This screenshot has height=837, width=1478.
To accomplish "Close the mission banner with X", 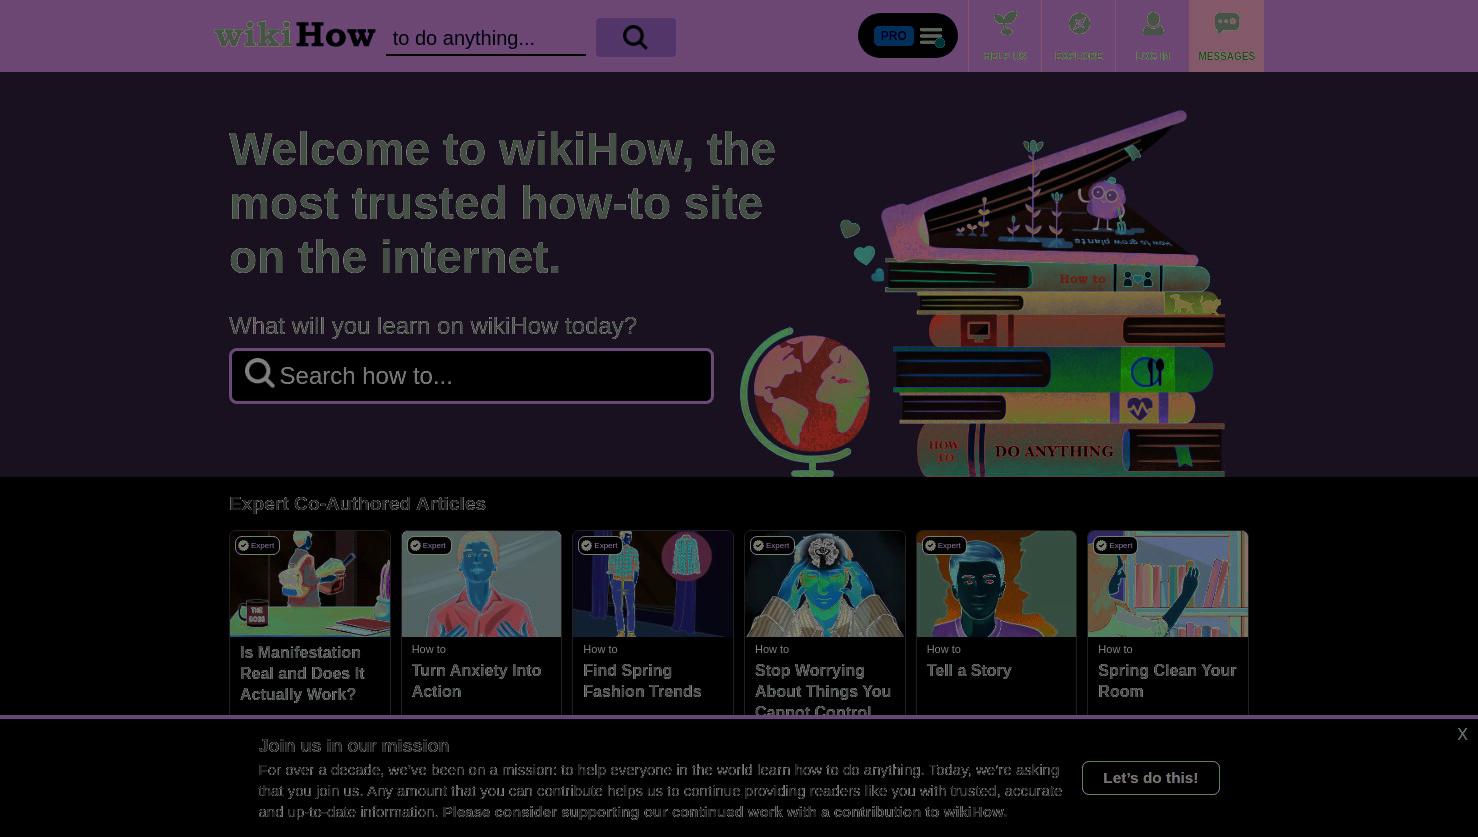I will click(x=1462, y=735).
